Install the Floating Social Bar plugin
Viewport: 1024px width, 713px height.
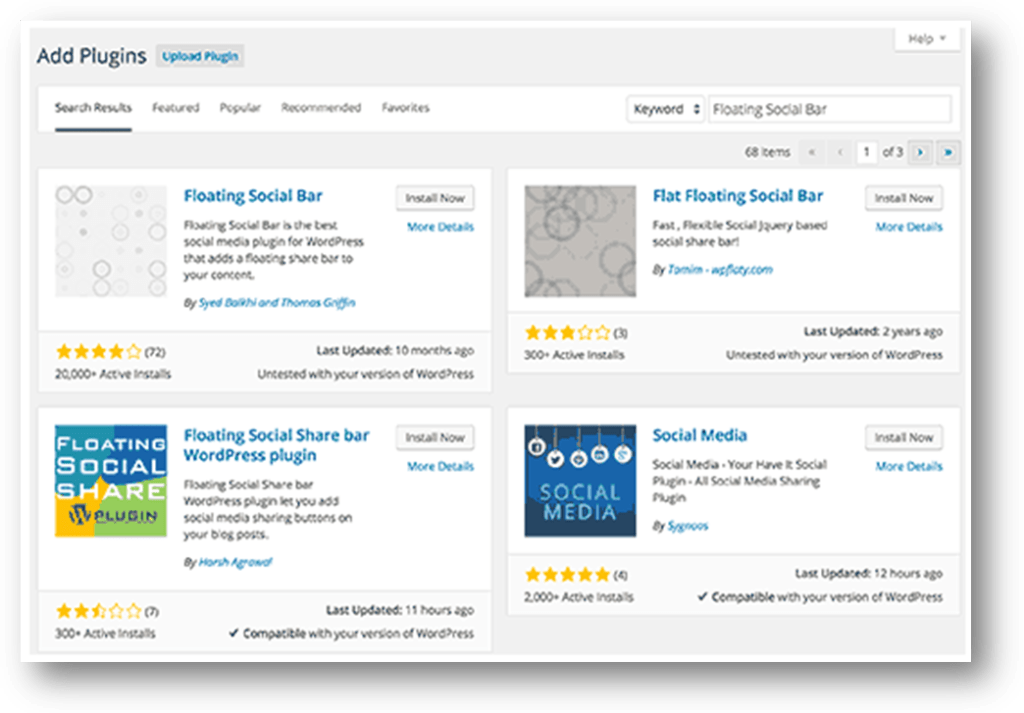click(x=435, y=198)
